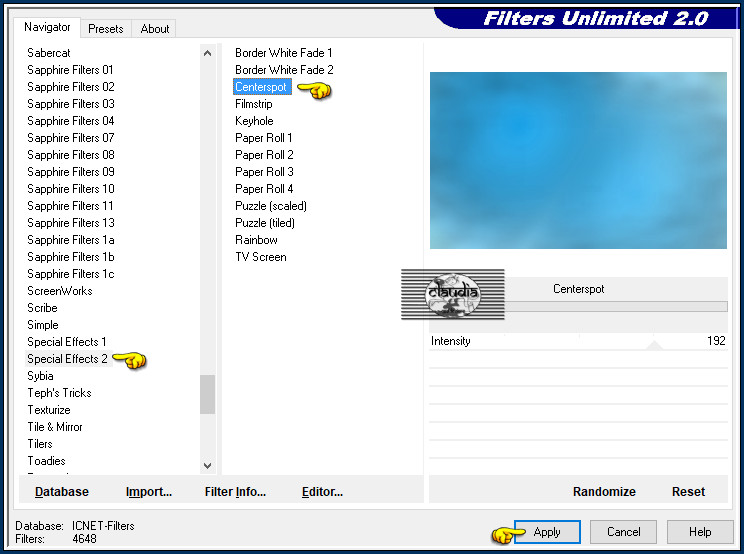
Task: Choose Border White Fade 1 filter
Action: [x=284, y=53]
